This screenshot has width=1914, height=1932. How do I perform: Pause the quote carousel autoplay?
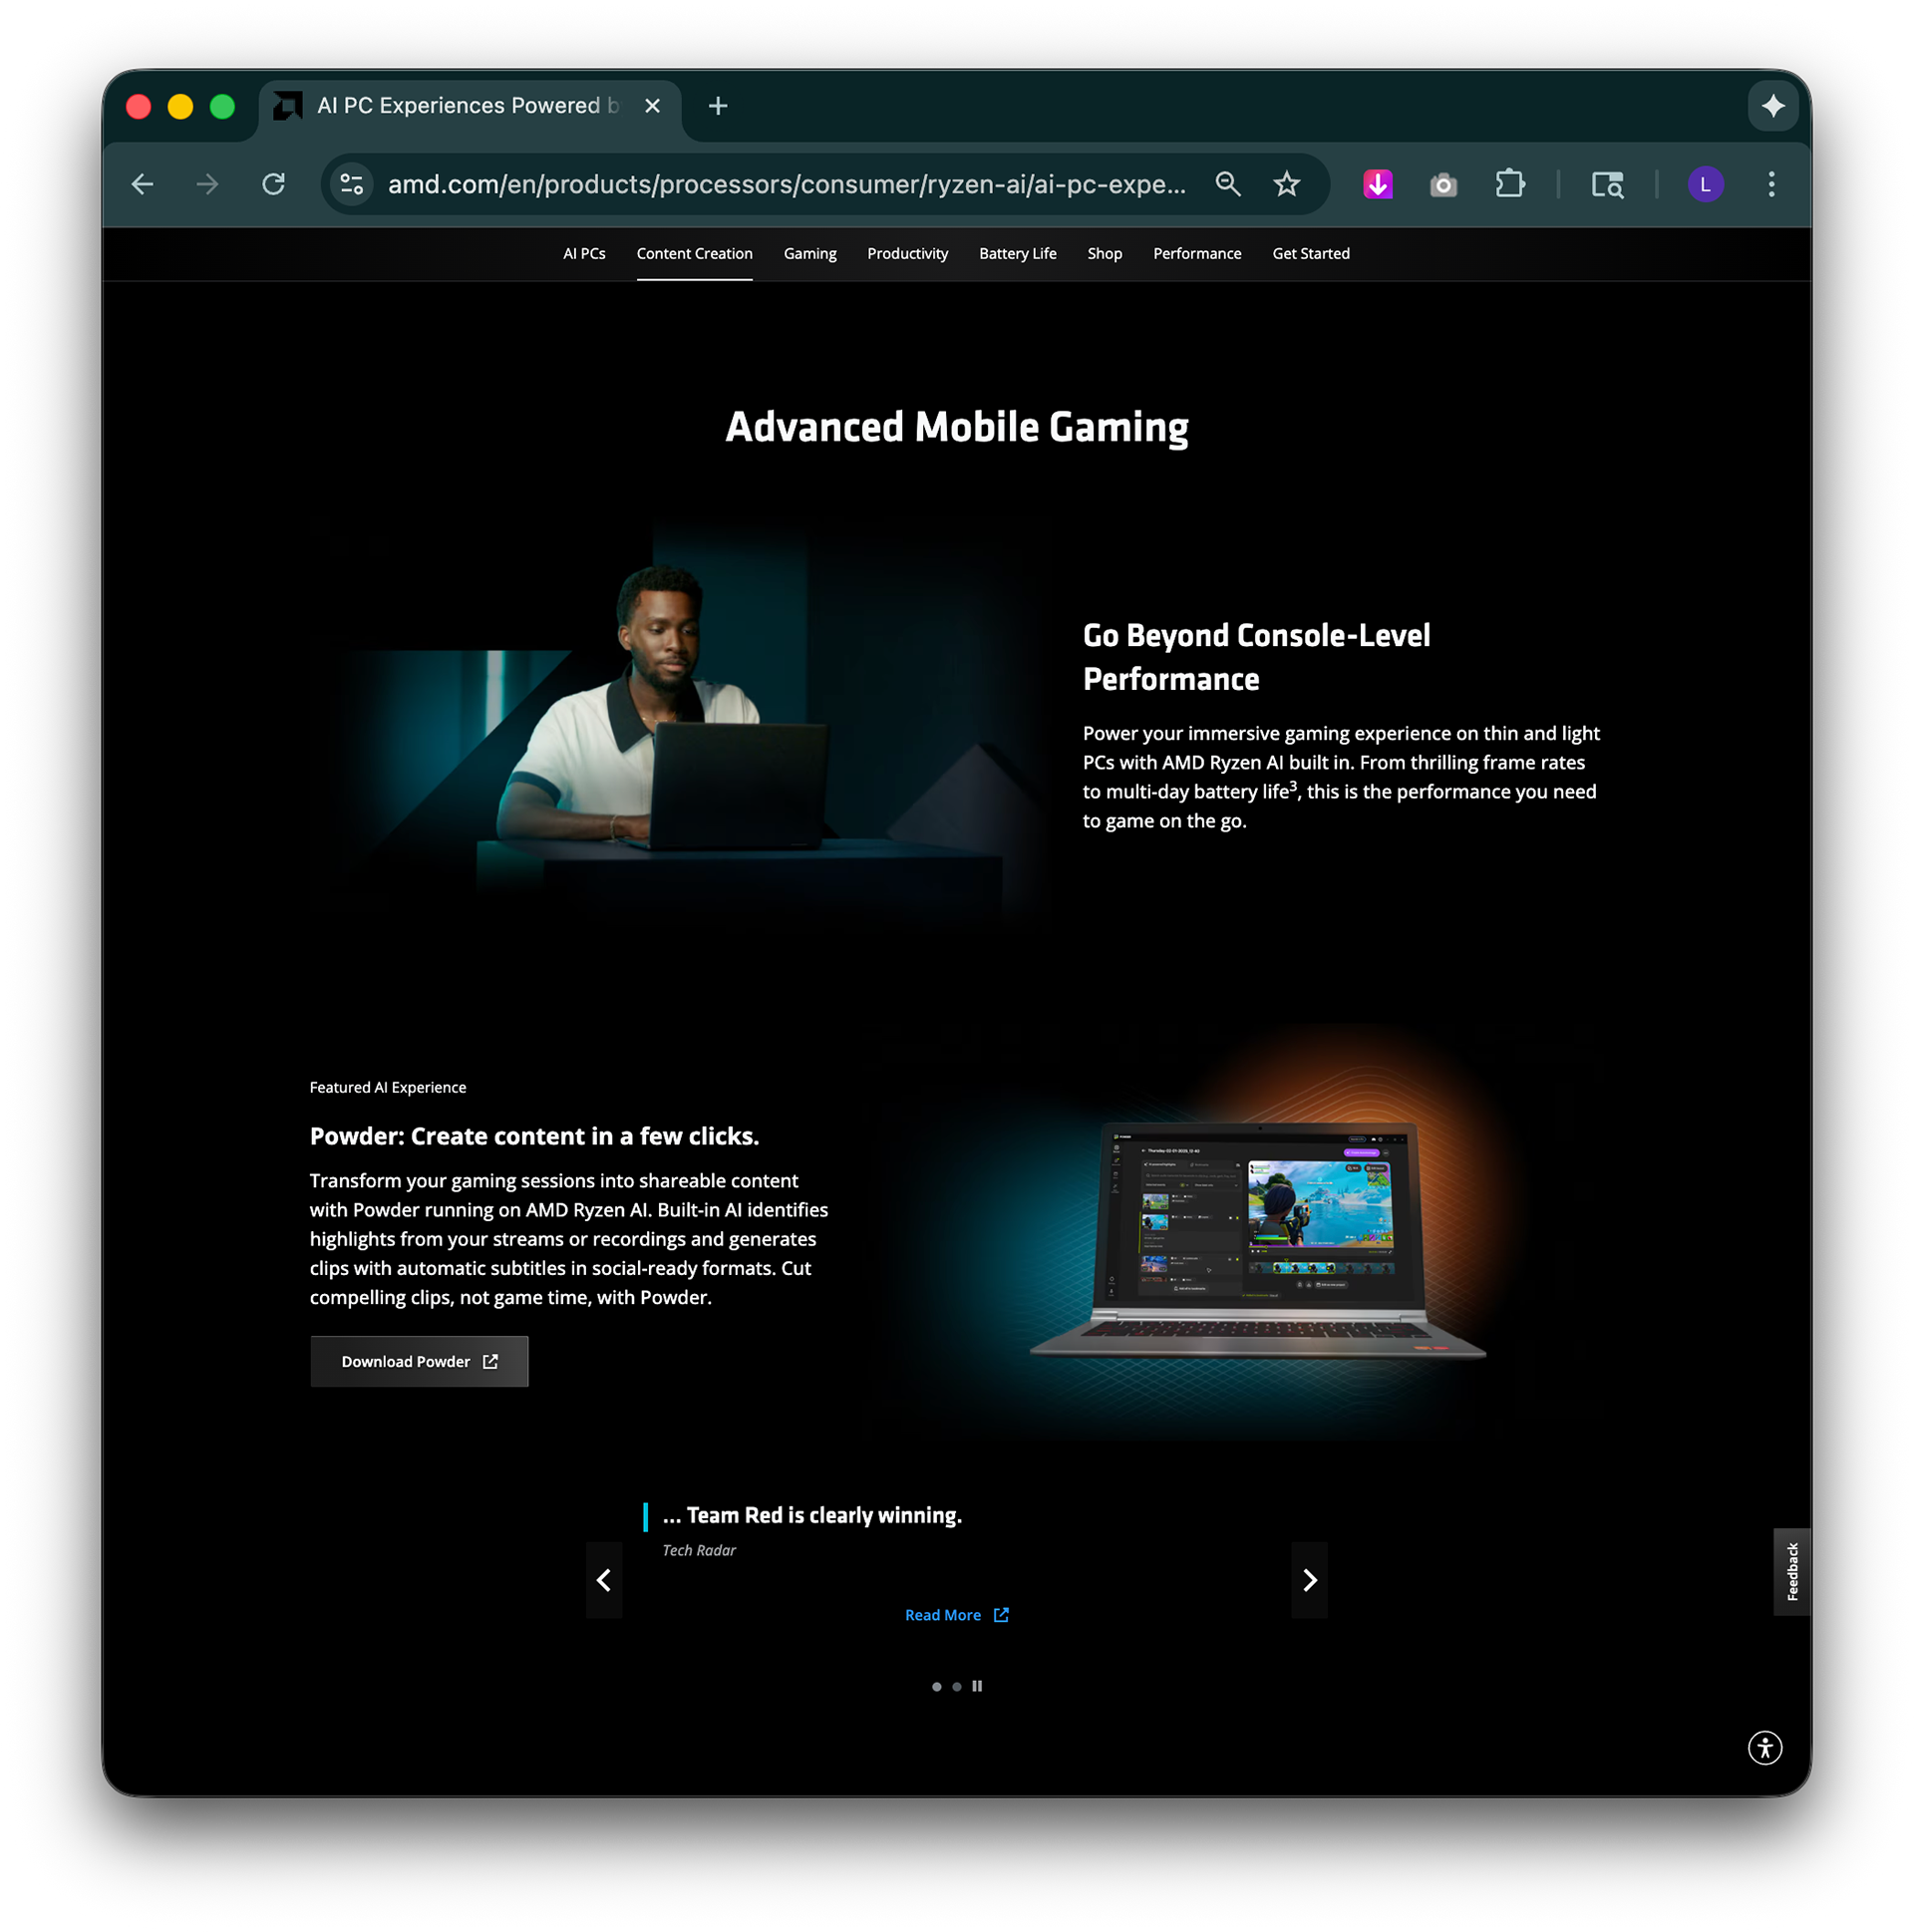[x=977, y=1686]
